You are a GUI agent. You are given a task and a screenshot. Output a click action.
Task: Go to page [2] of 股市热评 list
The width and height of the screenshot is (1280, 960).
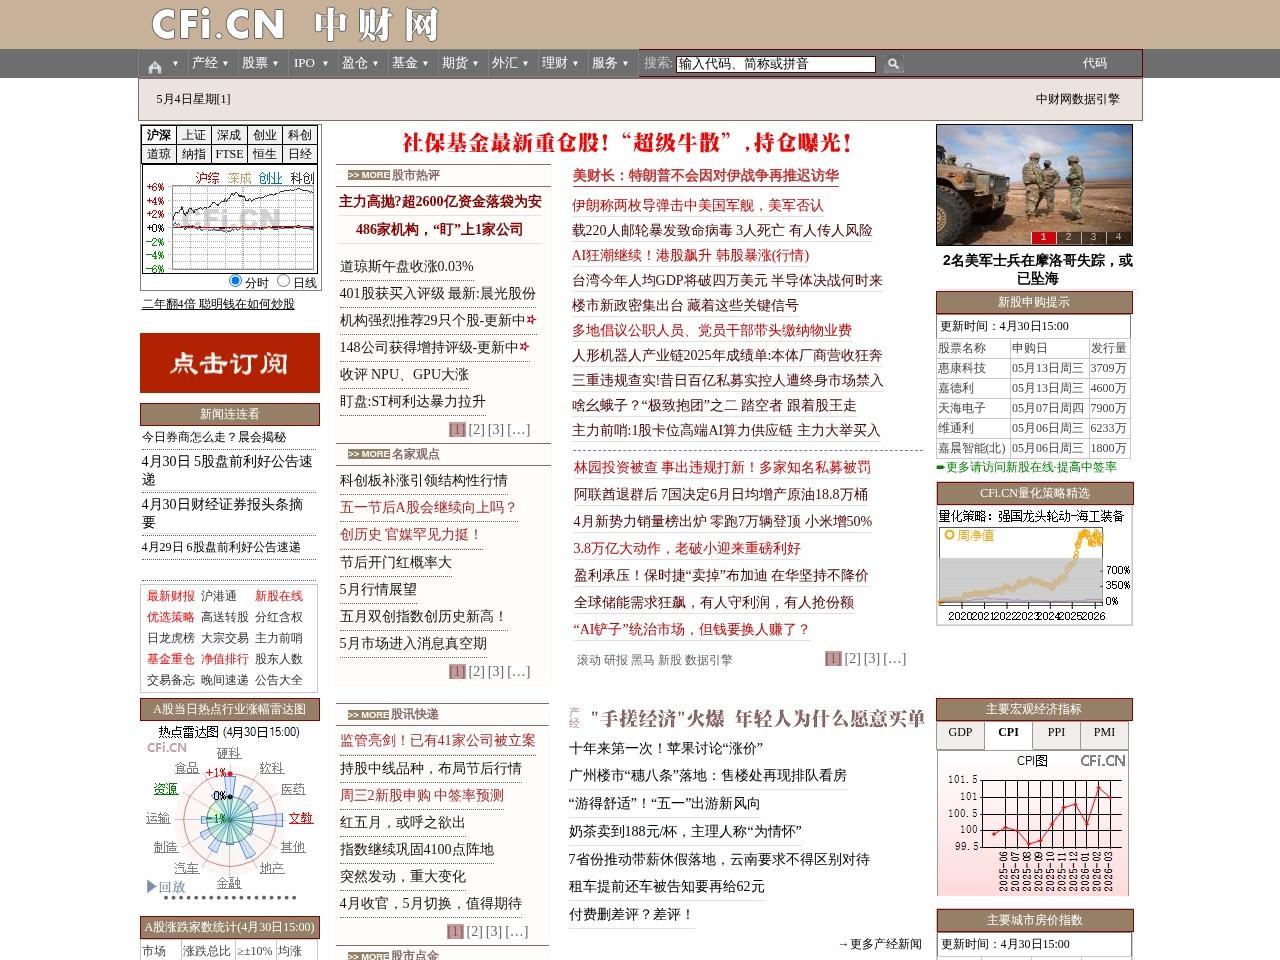[476, 430]
